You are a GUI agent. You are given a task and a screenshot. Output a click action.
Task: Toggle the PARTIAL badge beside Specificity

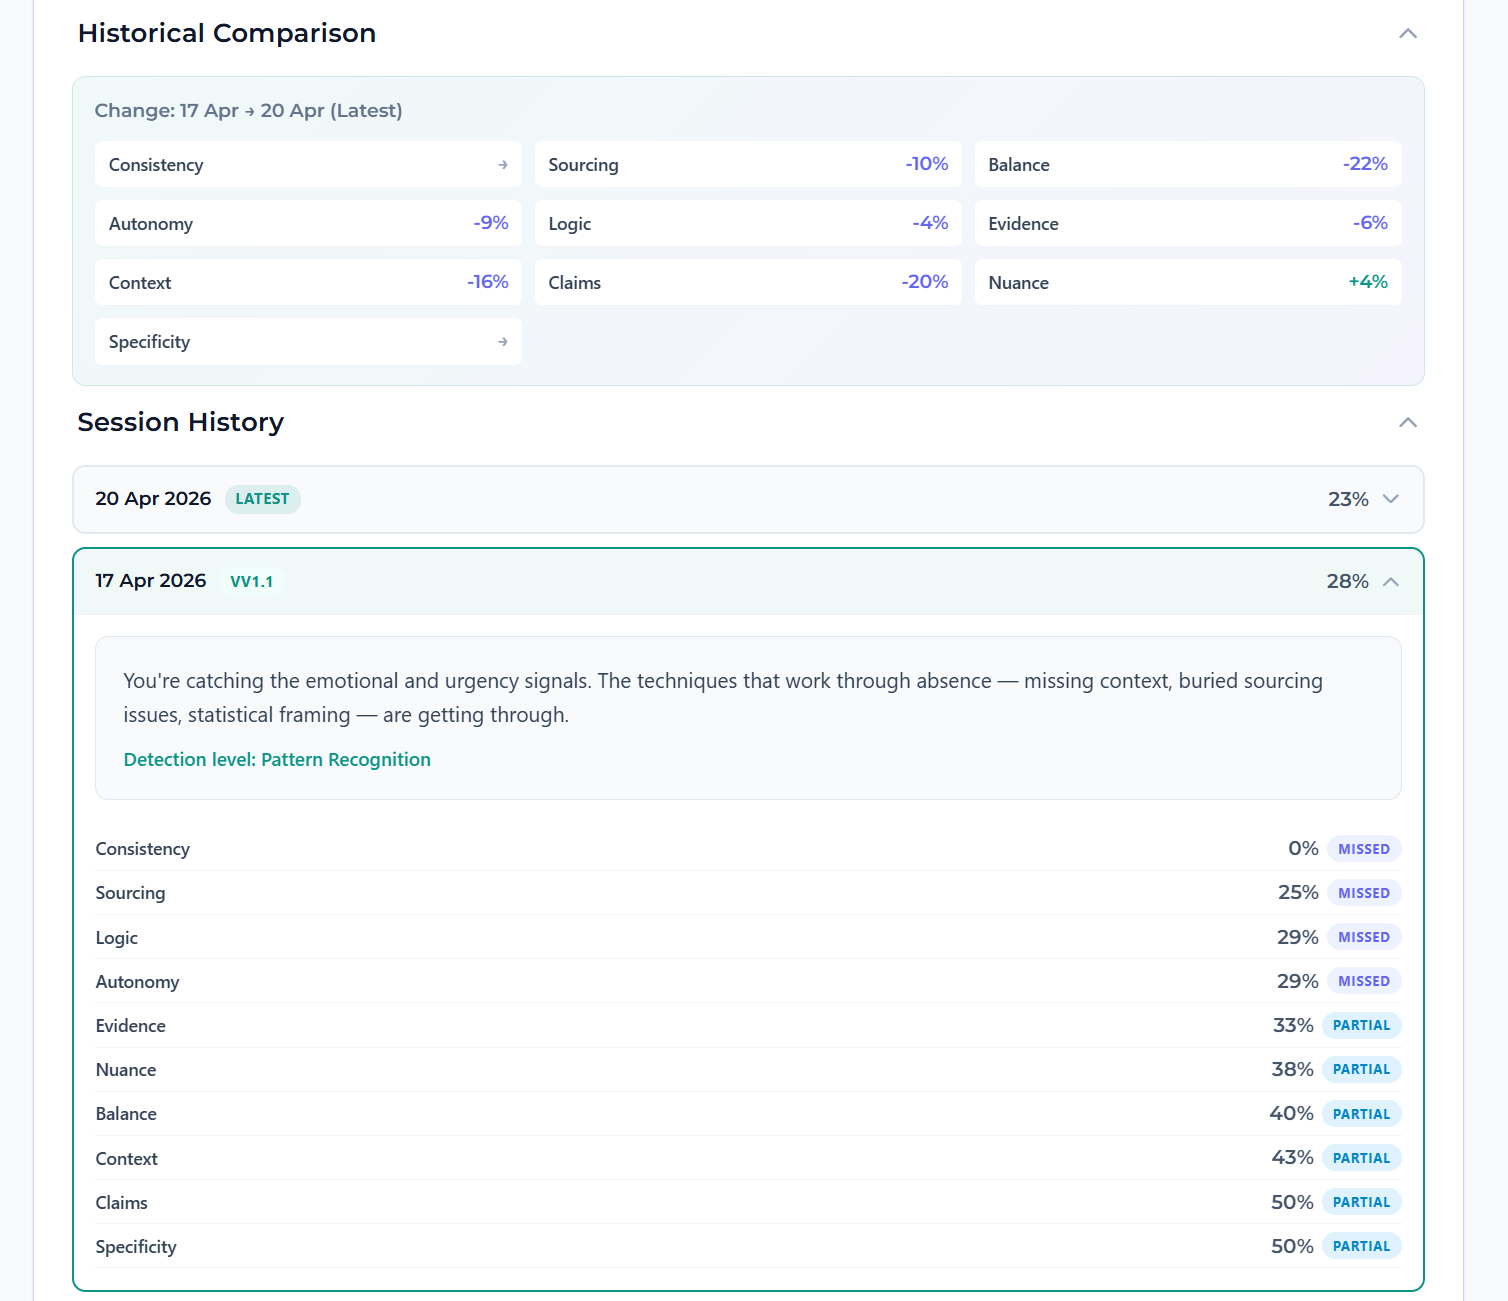pyautogui.click(x=1361, y=1246)
